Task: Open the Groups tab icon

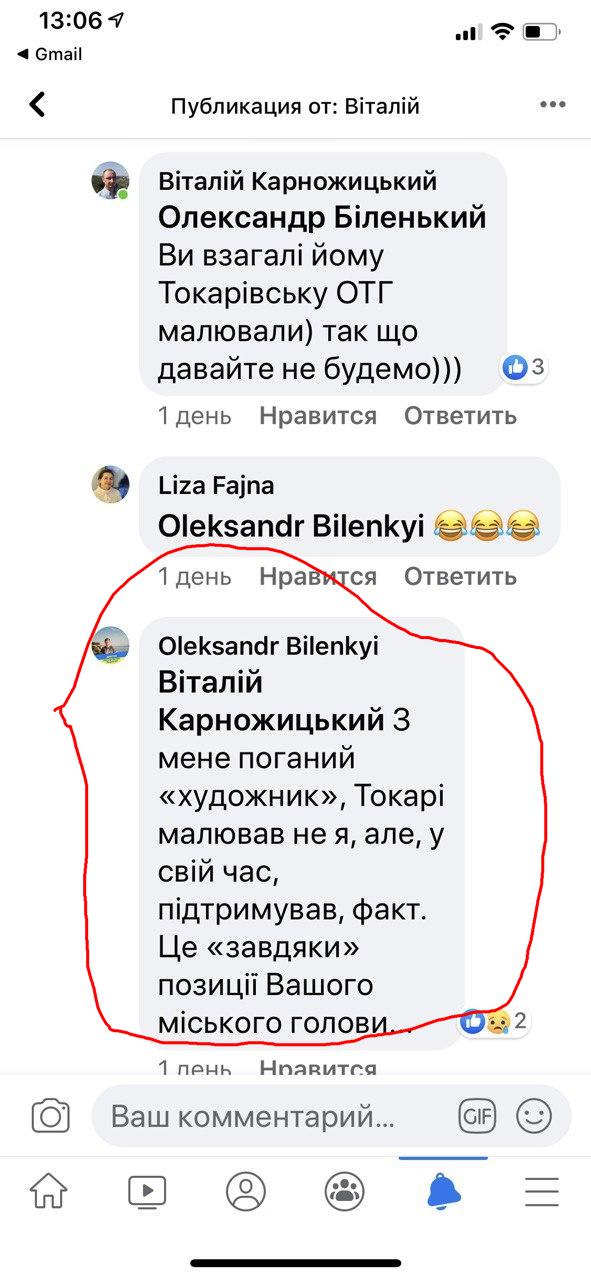Action: tap(345, 1191)
